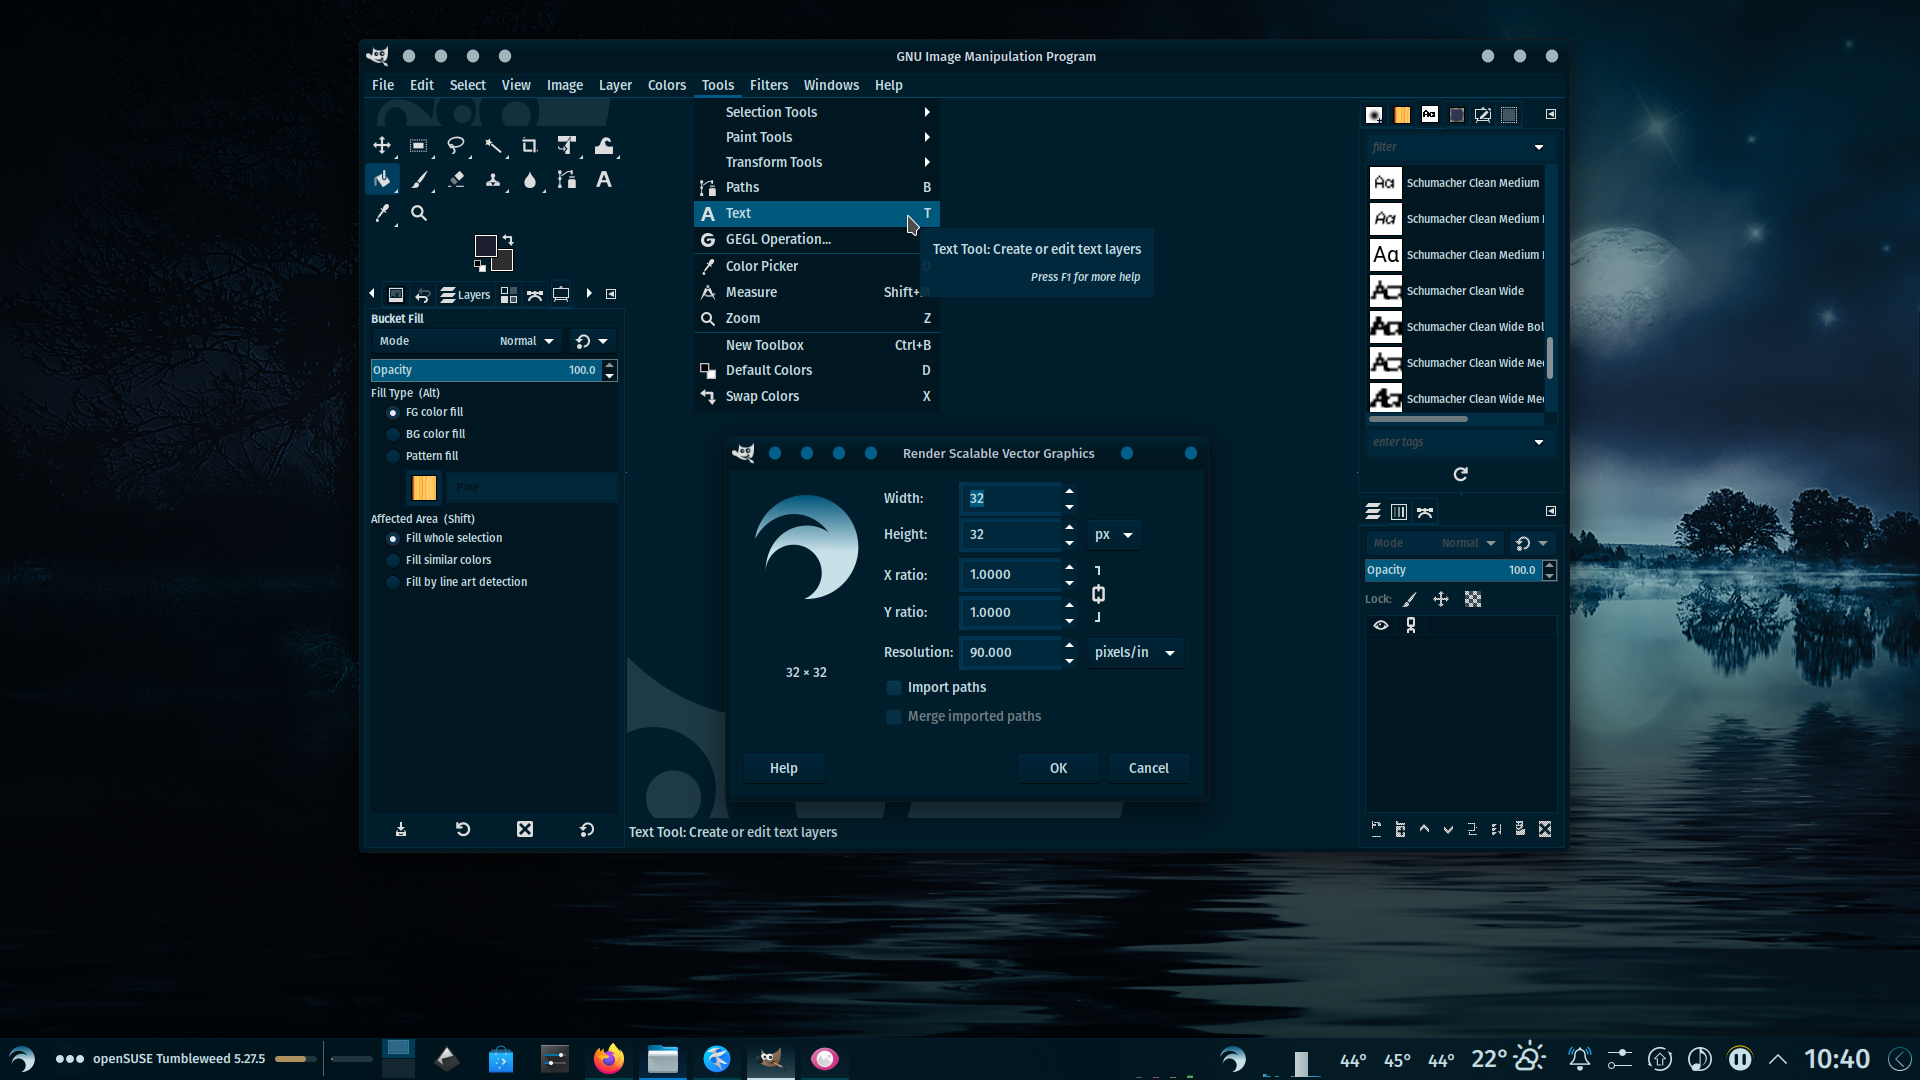Select the Text tool 'A' in the toolbox
The image size is (1920, 1080).
pos(604,180)
